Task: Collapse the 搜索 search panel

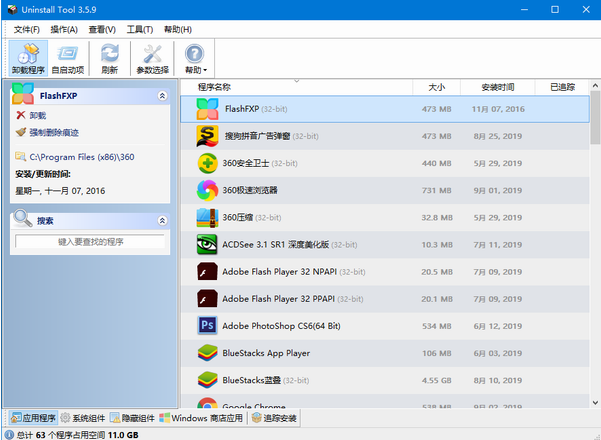Action: pyautogui.click(x=162, y=220)
